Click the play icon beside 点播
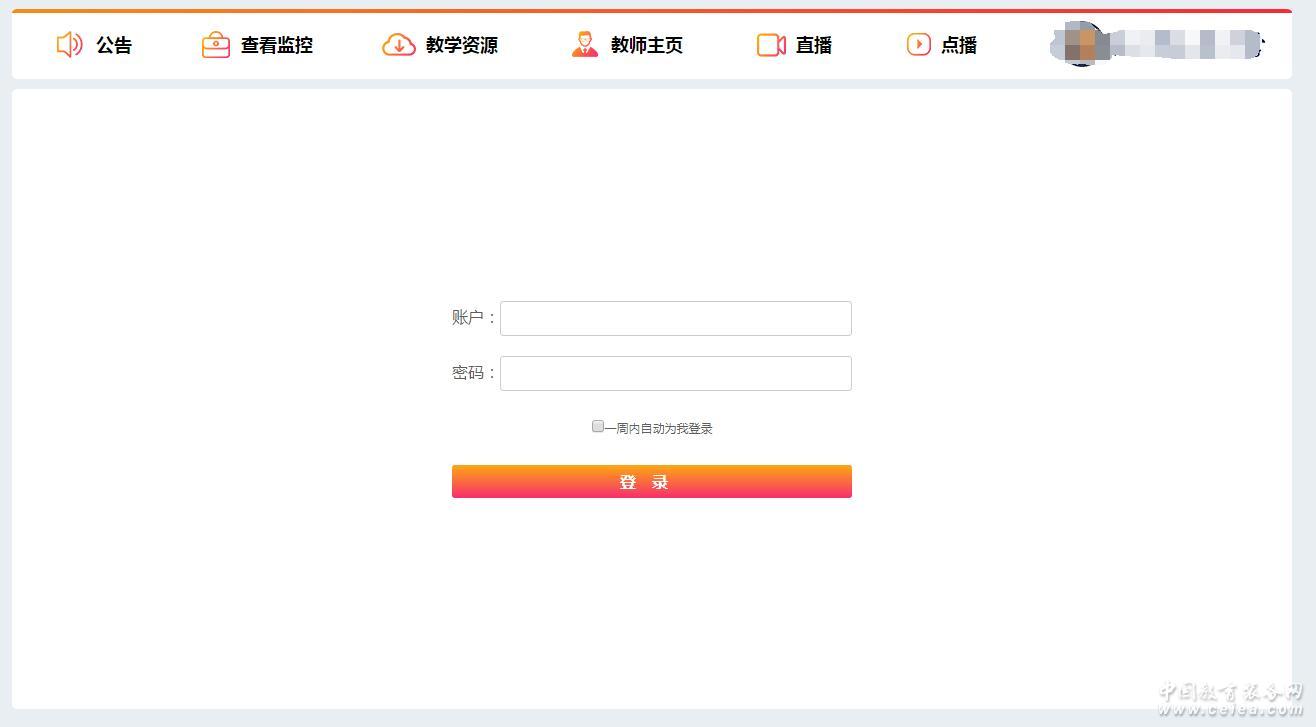This screenshot has width=1316, height=727. point(918,45)
